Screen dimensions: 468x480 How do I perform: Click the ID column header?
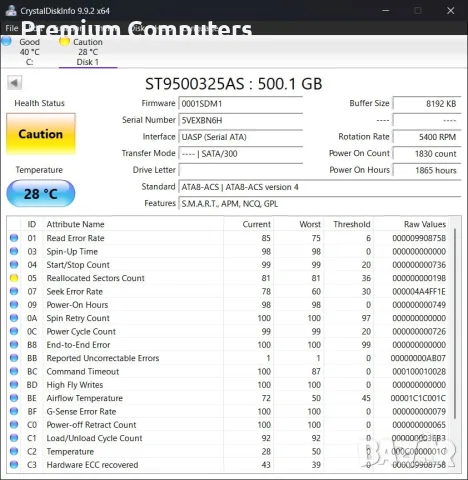click(x=32, y=224)
